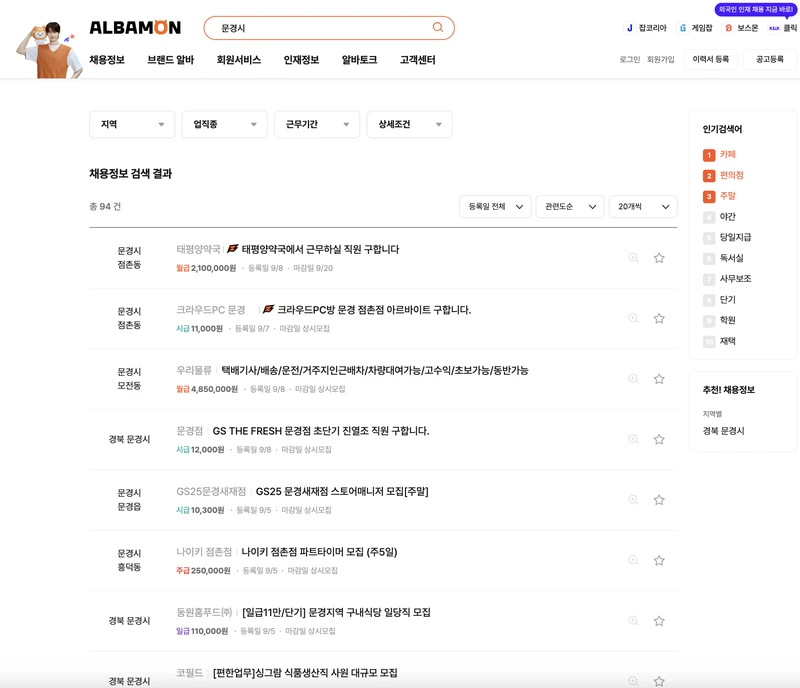Click the 보스몬 icon

coord(729,27)
